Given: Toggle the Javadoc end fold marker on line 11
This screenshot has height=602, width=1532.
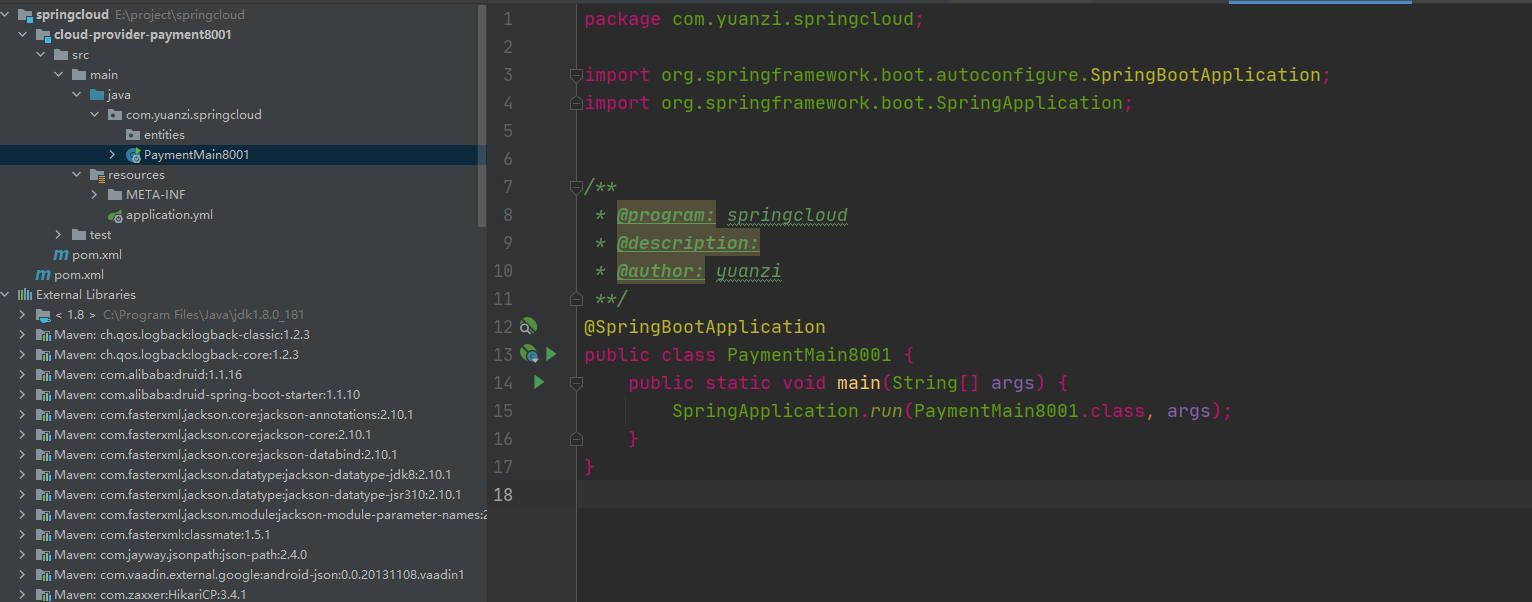Looking at the screenshot, I should [x=575, y=299].
